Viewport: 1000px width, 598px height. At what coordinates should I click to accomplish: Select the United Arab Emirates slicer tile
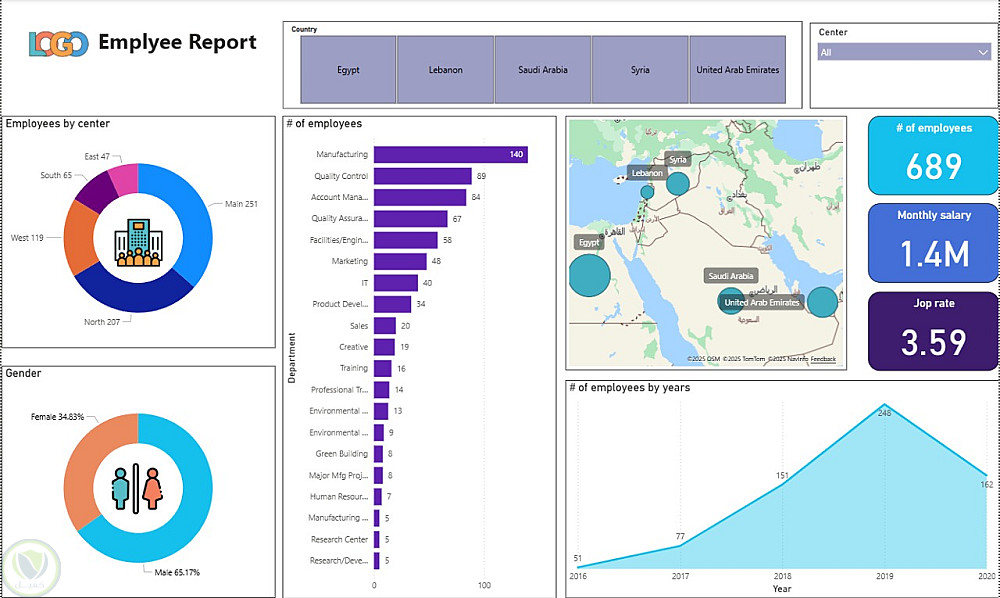(x=738, y=69)
